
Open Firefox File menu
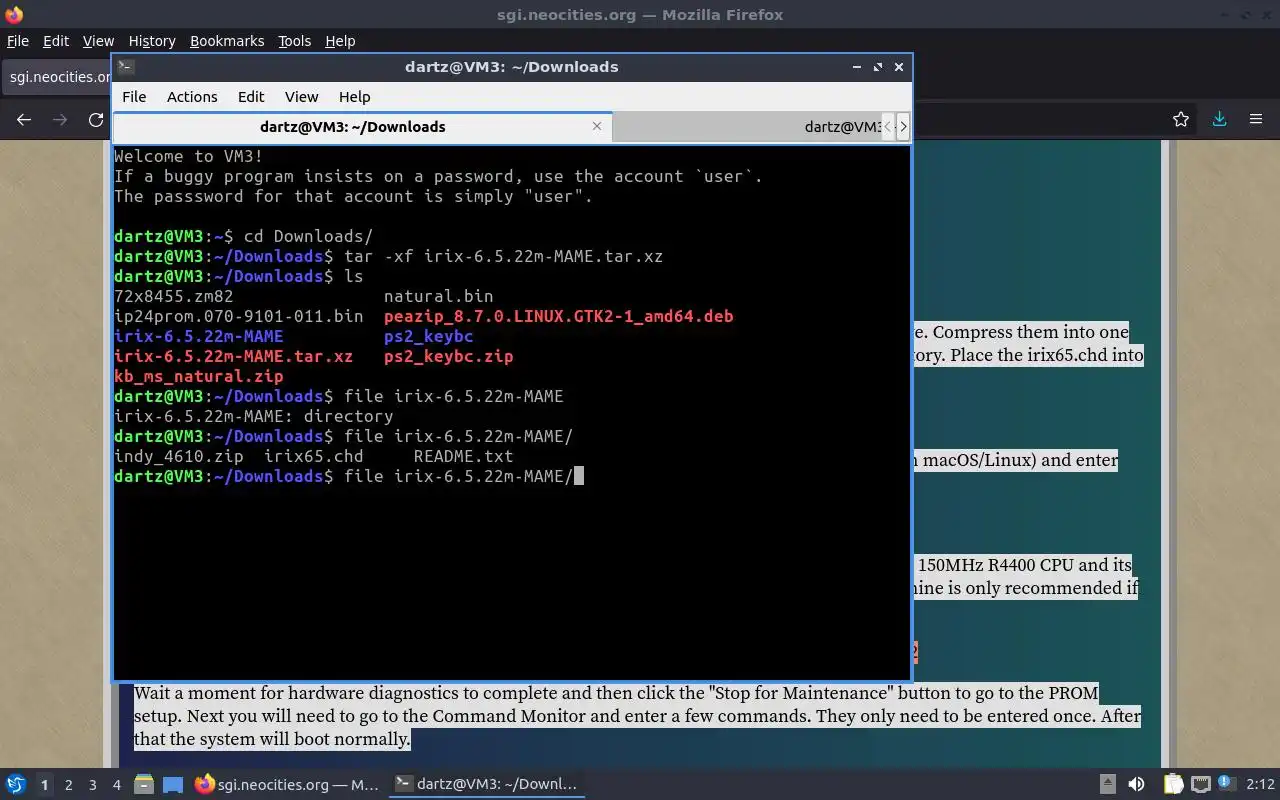18,41
